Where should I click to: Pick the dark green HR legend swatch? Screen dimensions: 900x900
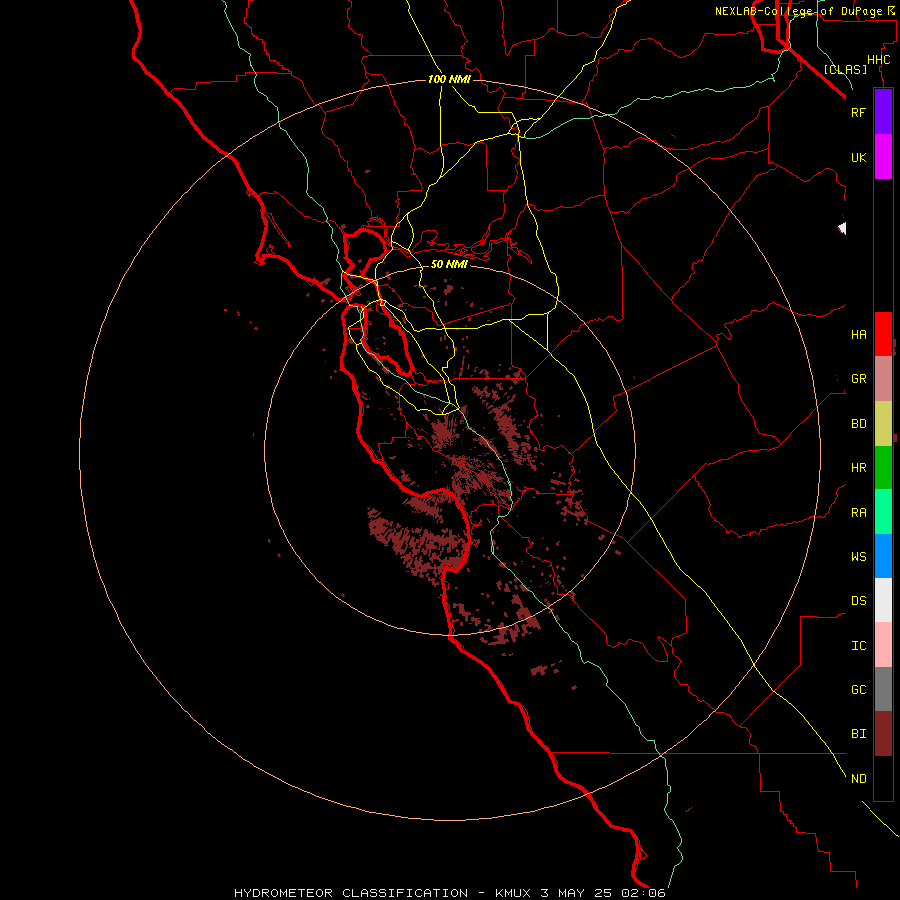883,468
